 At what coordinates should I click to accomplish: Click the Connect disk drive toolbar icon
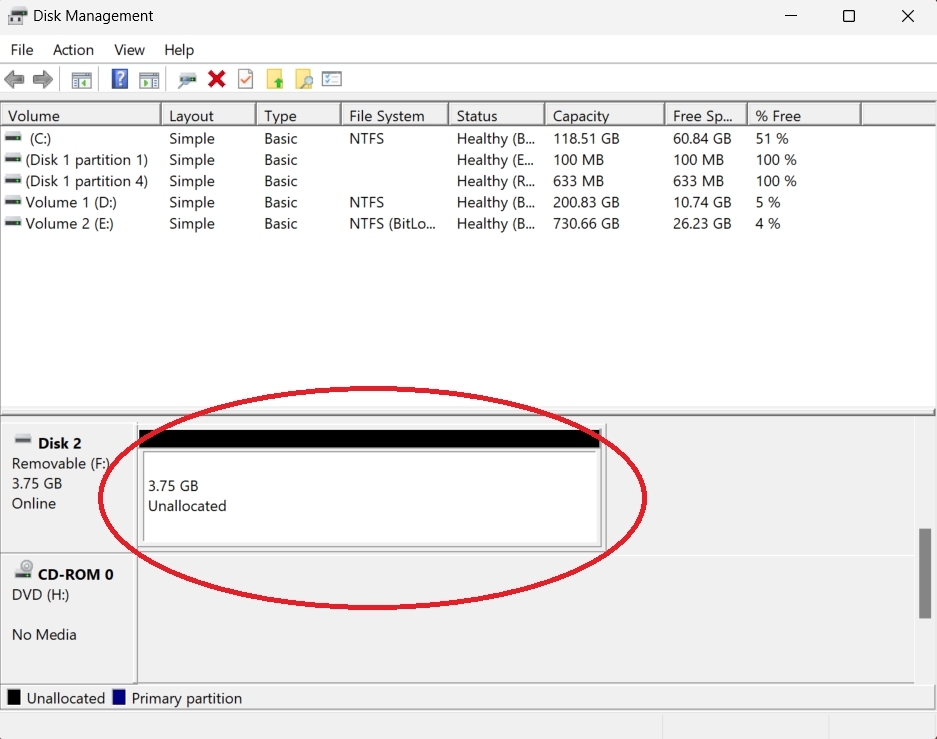coord(187,80)
